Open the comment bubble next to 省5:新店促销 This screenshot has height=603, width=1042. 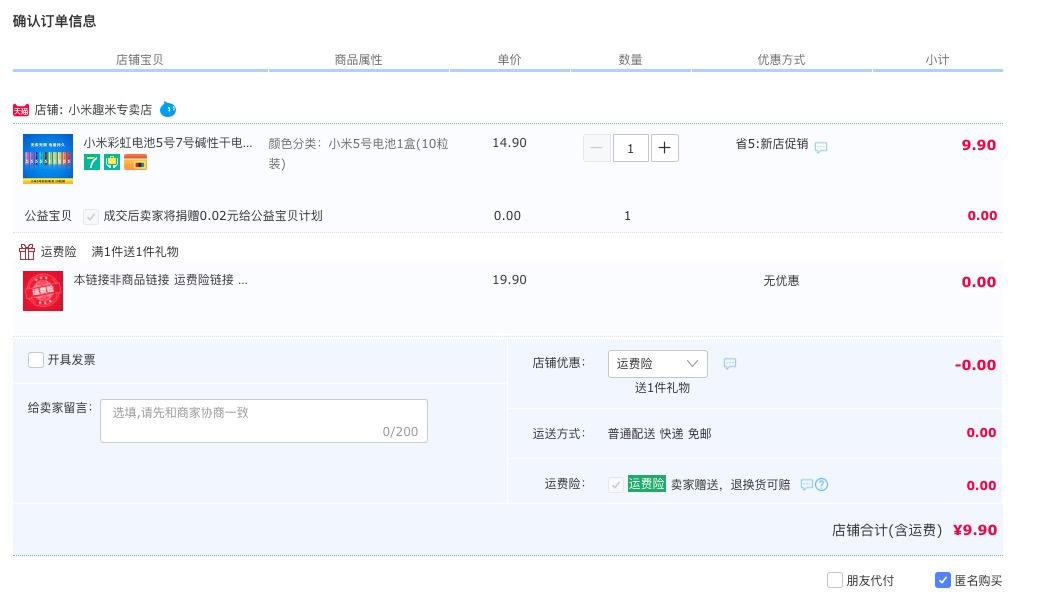click(x=821, y=147)
